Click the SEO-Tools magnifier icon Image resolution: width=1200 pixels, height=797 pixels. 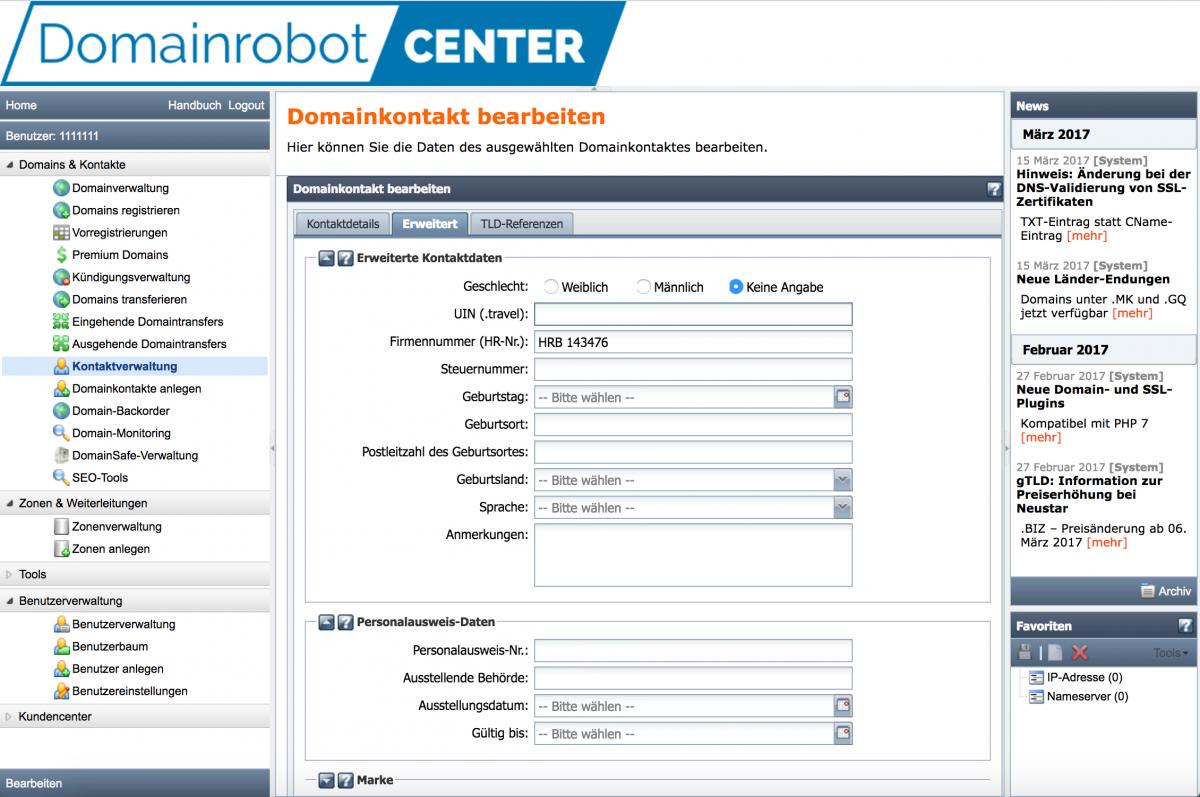click(62, 478)
